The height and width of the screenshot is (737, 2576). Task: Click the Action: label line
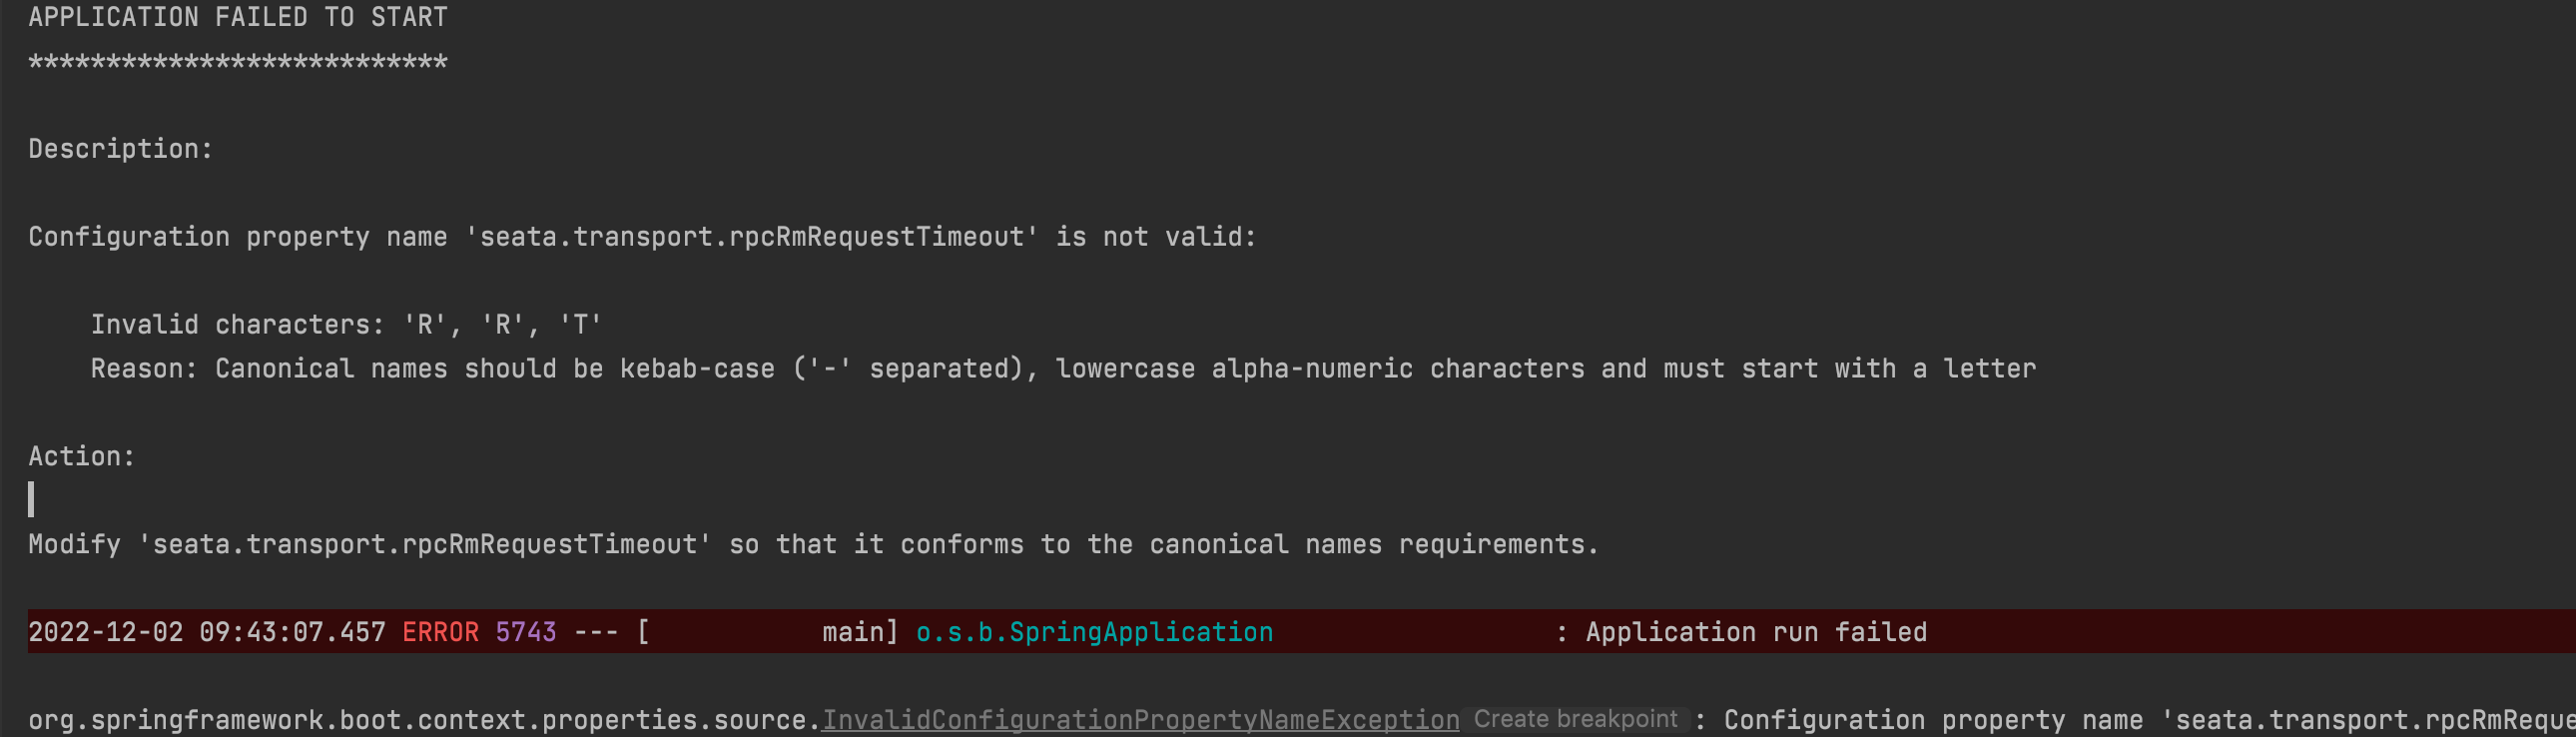82,457
